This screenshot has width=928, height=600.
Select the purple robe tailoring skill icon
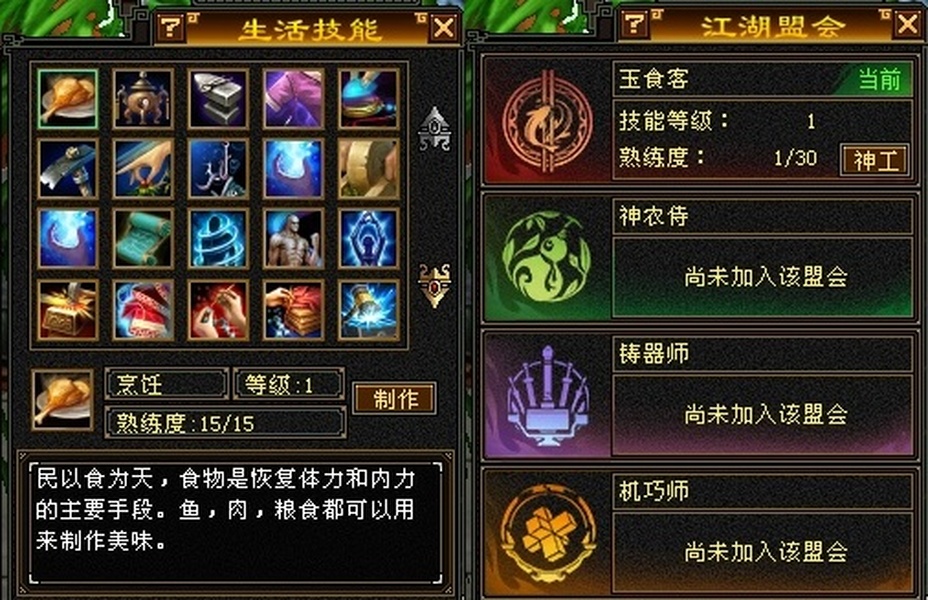point(294,98)
